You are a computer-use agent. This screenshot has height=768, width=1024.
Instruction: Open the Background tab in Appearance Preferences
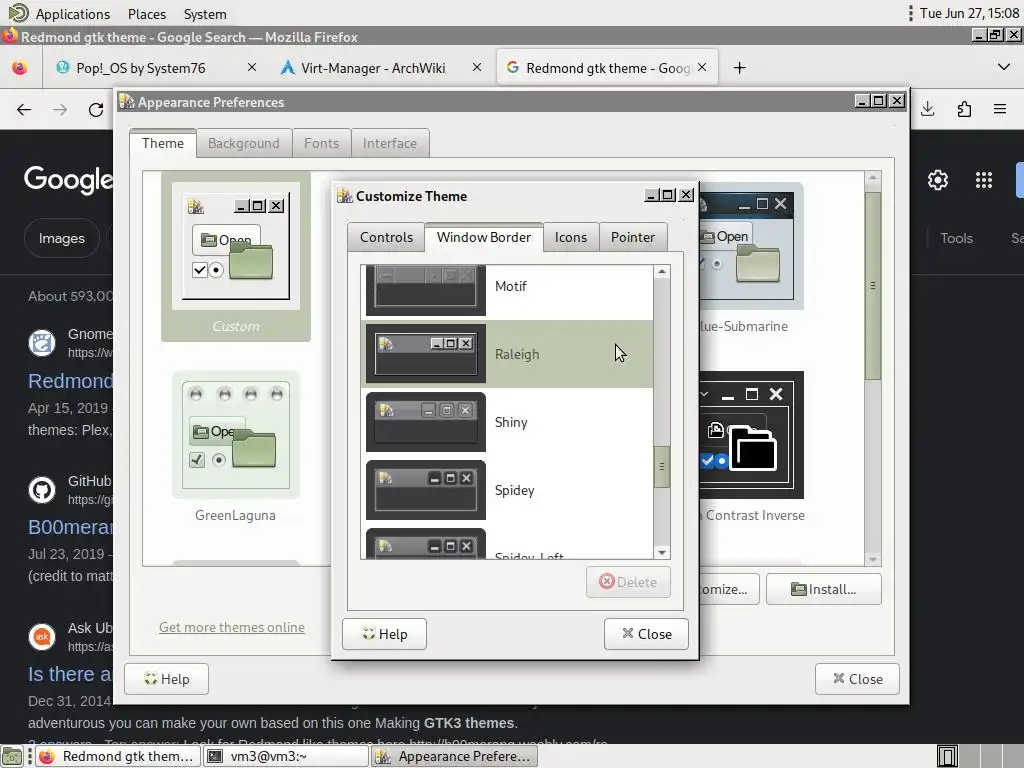point(244,143)
